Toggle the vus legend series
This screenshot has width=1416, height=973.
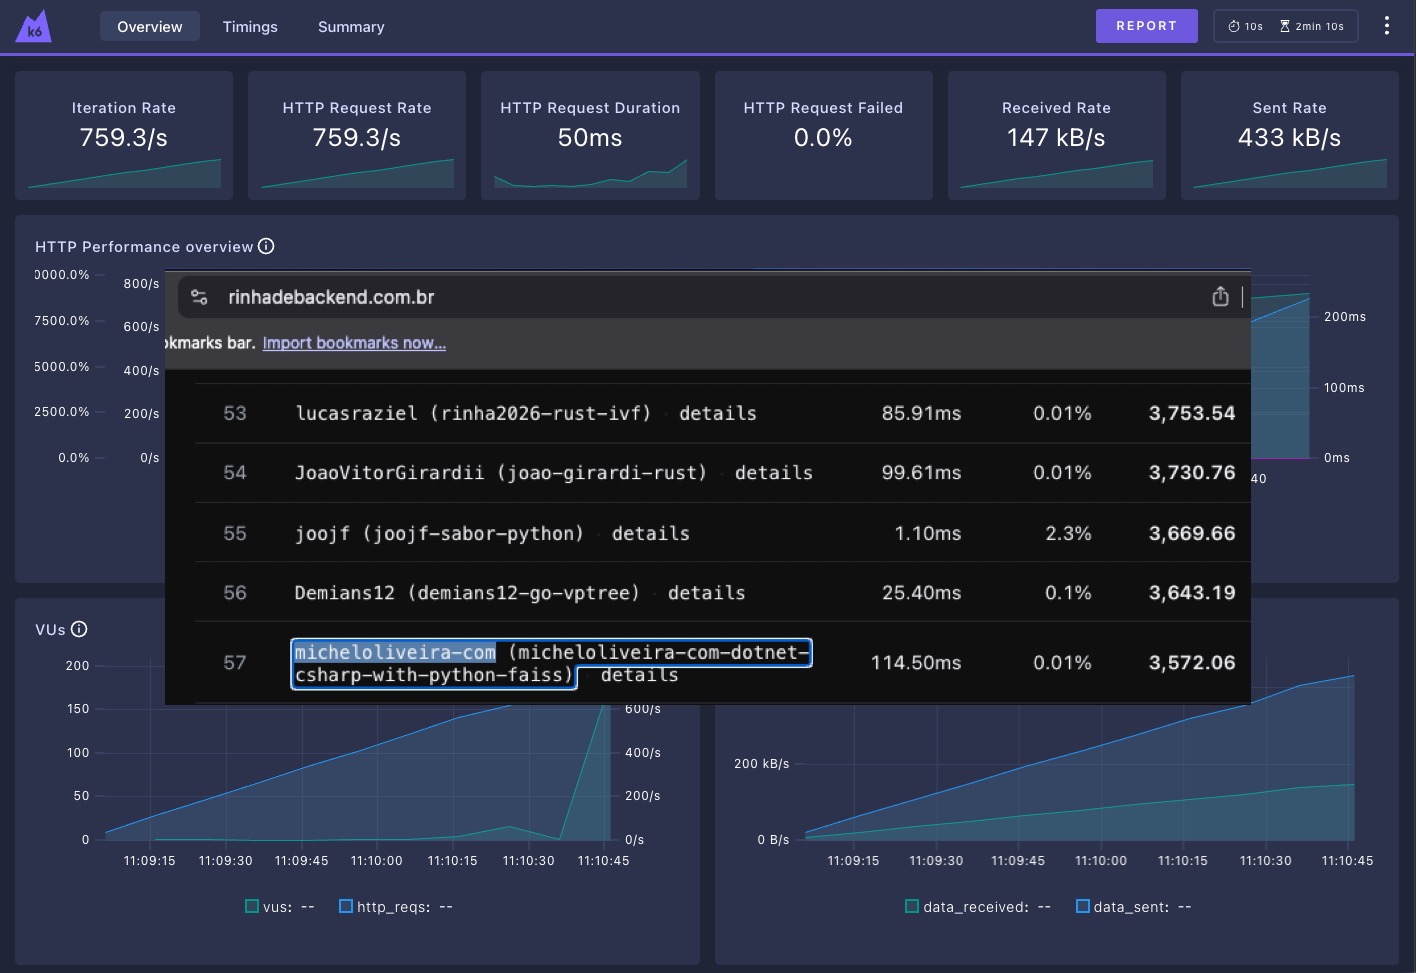pyautogui.click(x=279, y=907)
